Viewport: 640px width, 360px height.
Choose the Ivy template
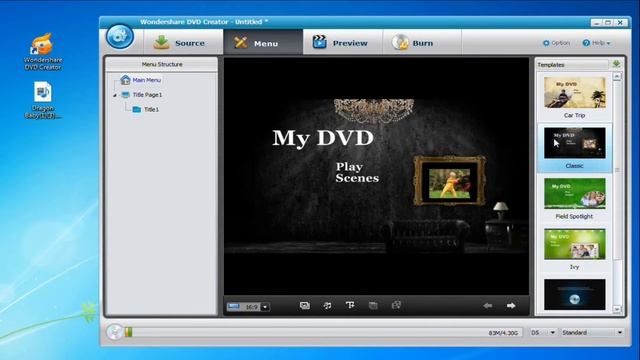tap(575, 244)
